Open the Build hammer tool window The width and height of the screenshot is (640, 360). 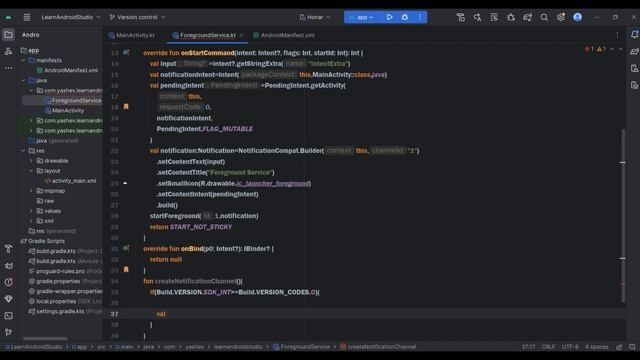click(8, 249)
